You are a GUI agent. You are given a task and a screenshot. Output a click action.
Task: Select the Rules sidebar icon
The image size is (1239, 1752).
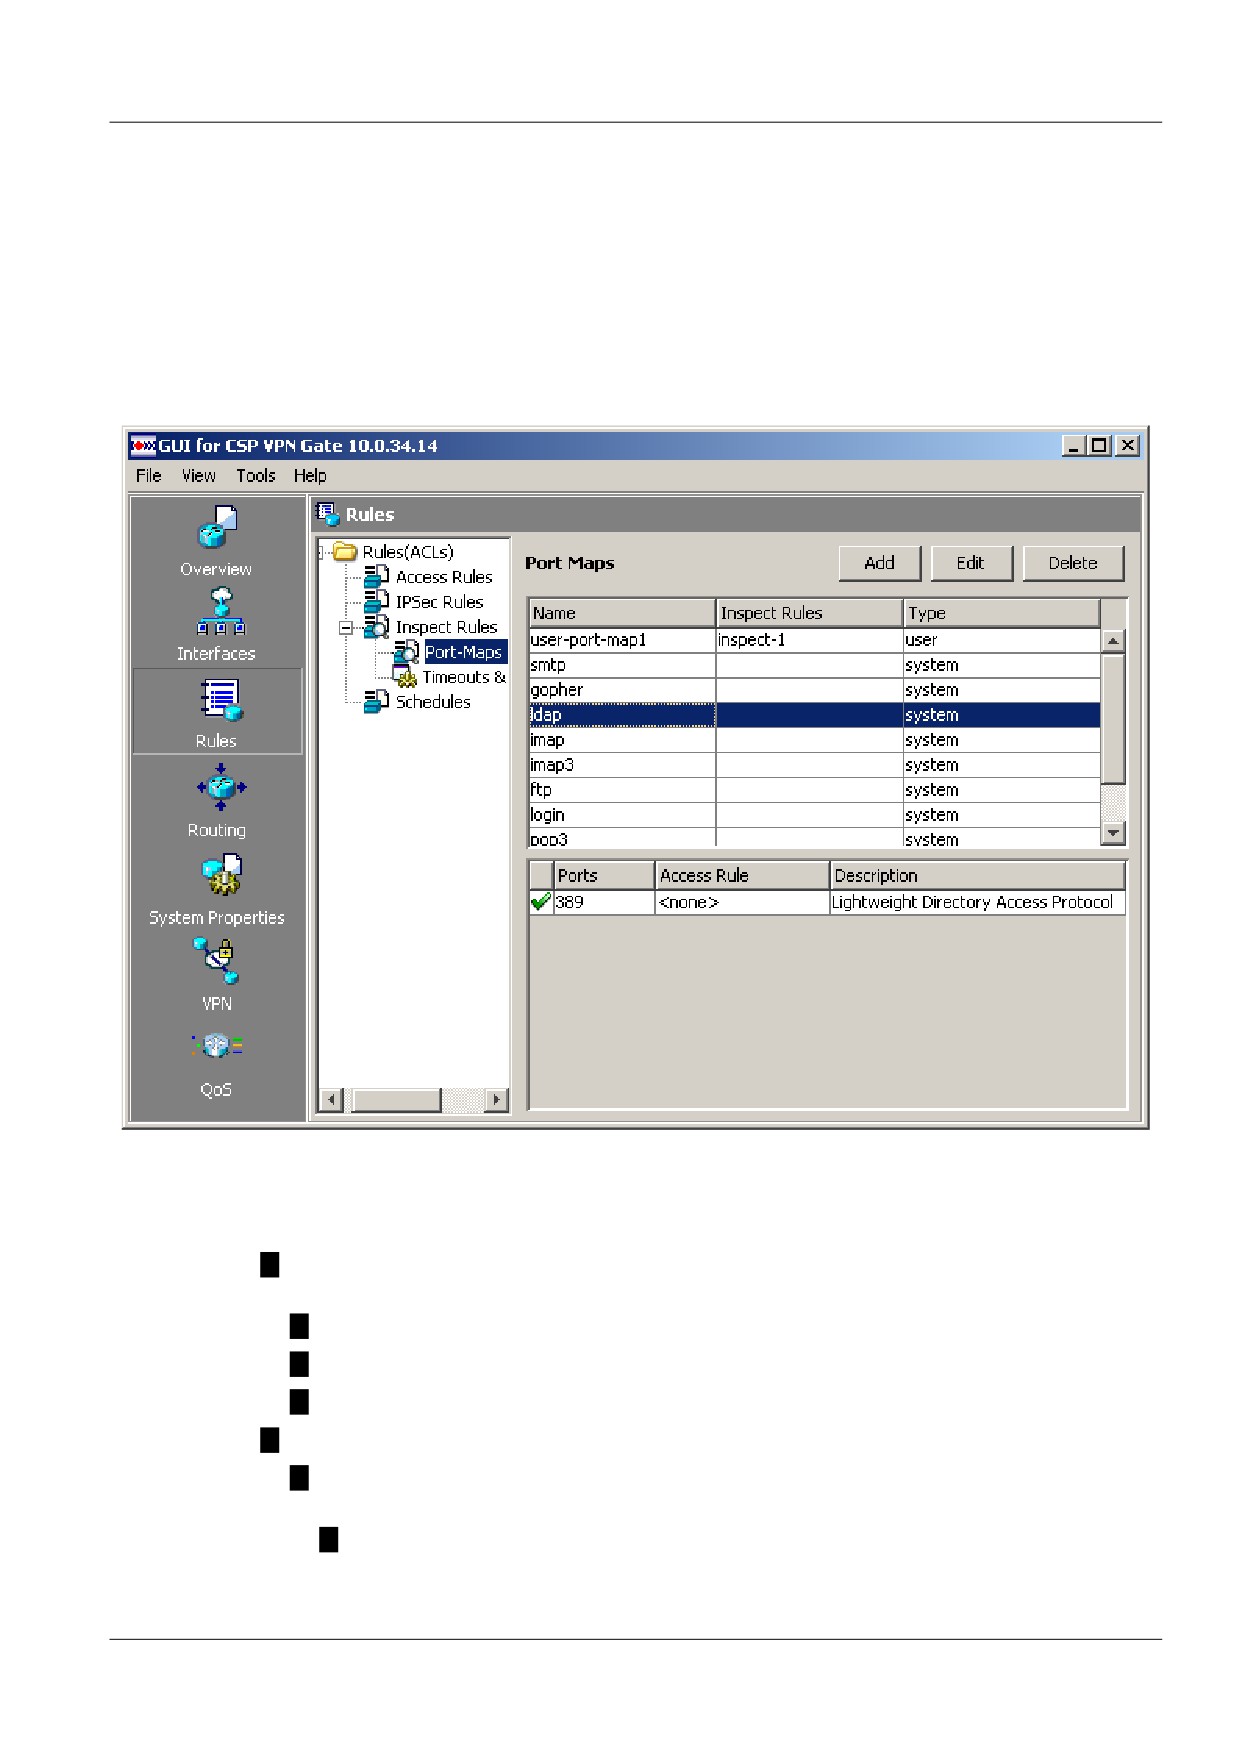(x=220, y=700)
